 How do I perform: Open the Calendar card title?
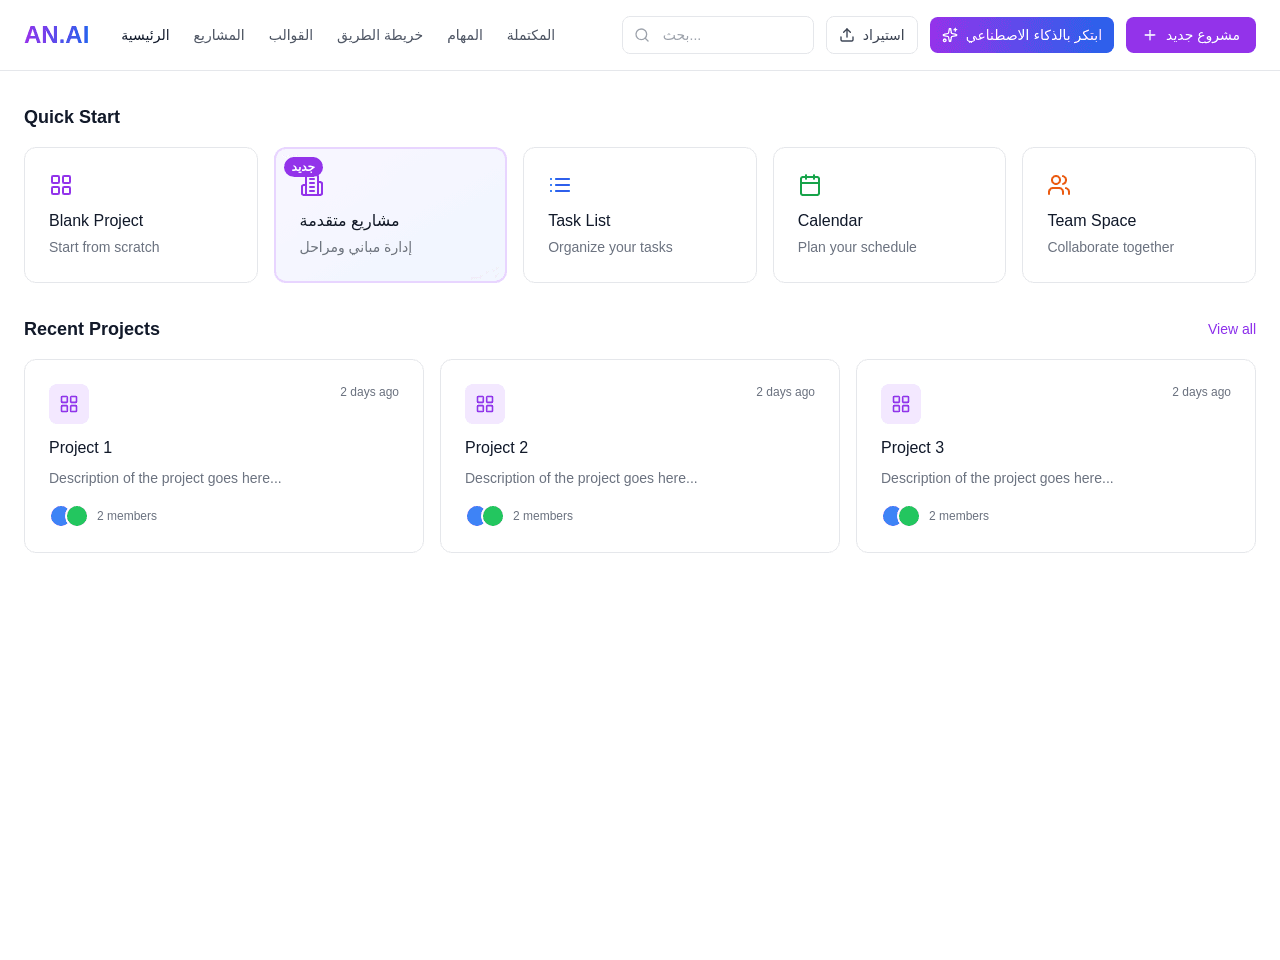(x=830, y=220)
